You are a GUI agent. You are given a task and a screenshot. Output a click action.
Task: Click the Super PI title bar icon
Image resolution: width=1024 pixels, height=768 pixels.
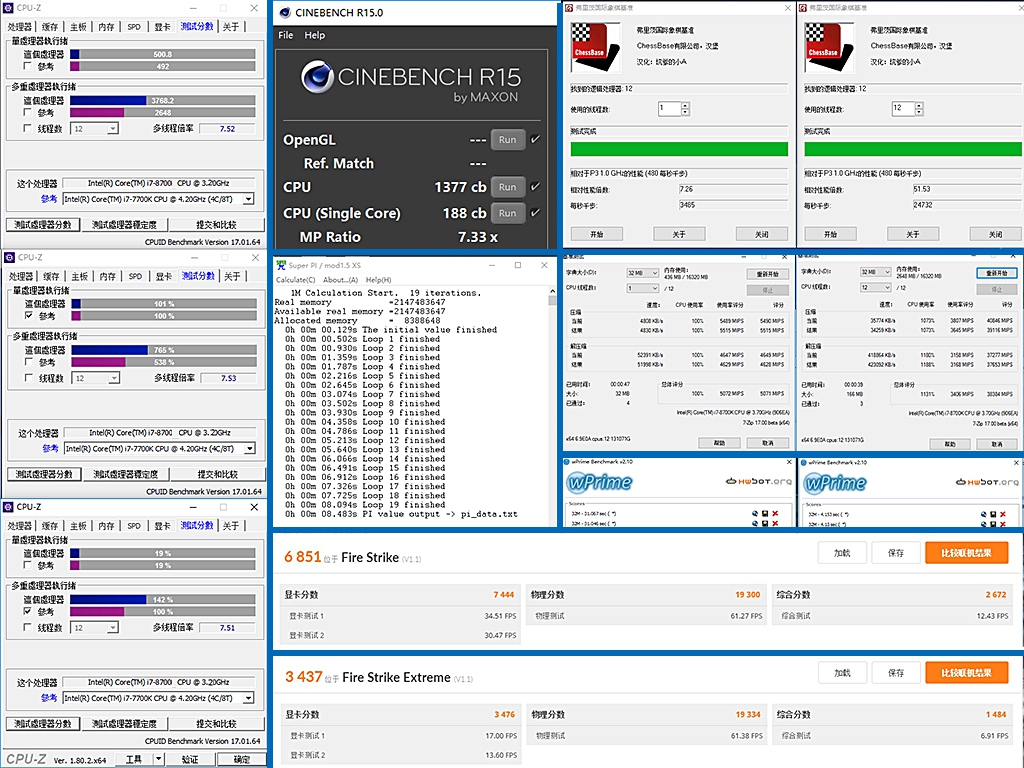coord(281,265)
